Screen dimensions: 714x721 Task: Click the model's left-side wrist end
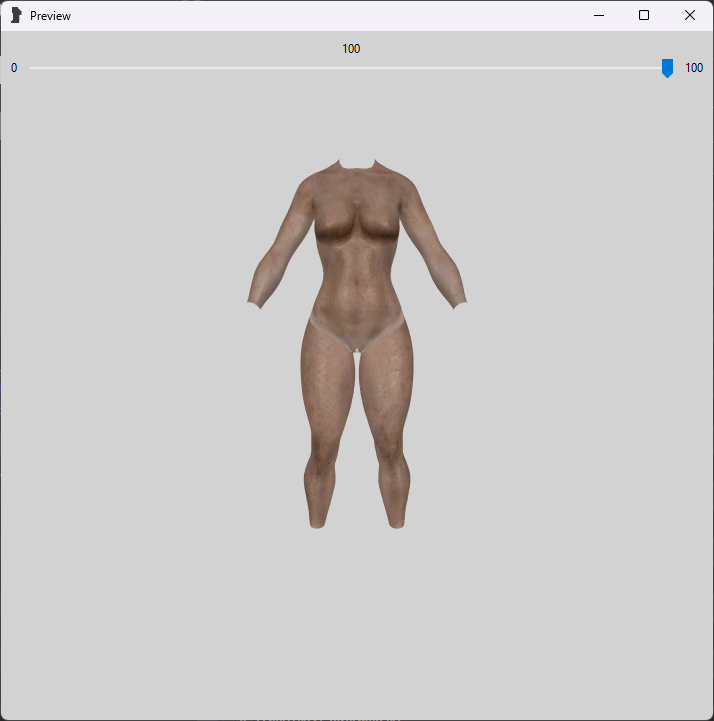(x=255, y=300)
